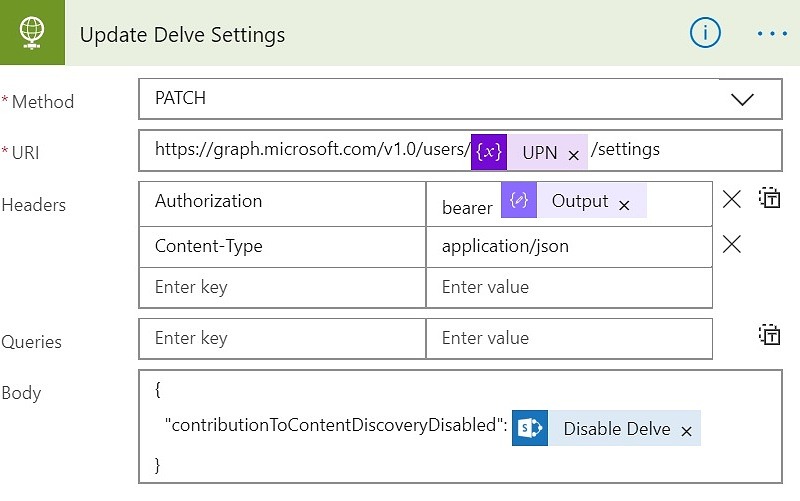Remove the Output token from header
The height and width of the screenshot is (501, 800).
tap(623, 206)
